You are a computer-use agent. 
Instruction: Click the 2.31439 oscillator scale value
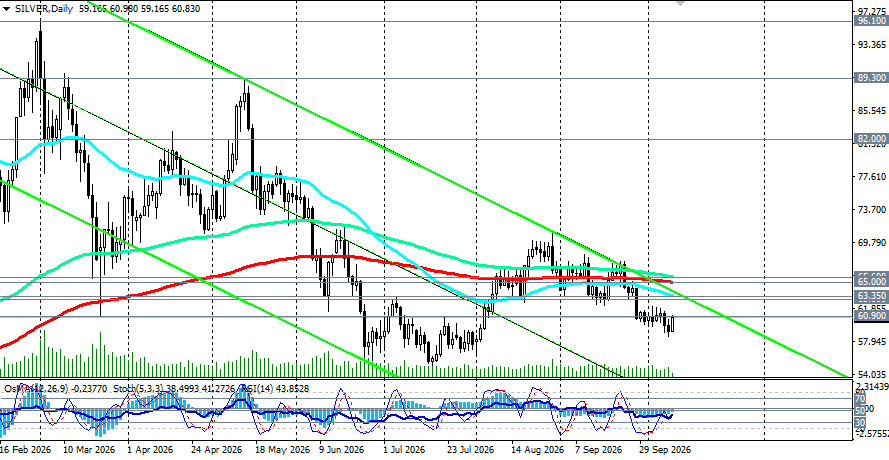[x=872, y=386]
